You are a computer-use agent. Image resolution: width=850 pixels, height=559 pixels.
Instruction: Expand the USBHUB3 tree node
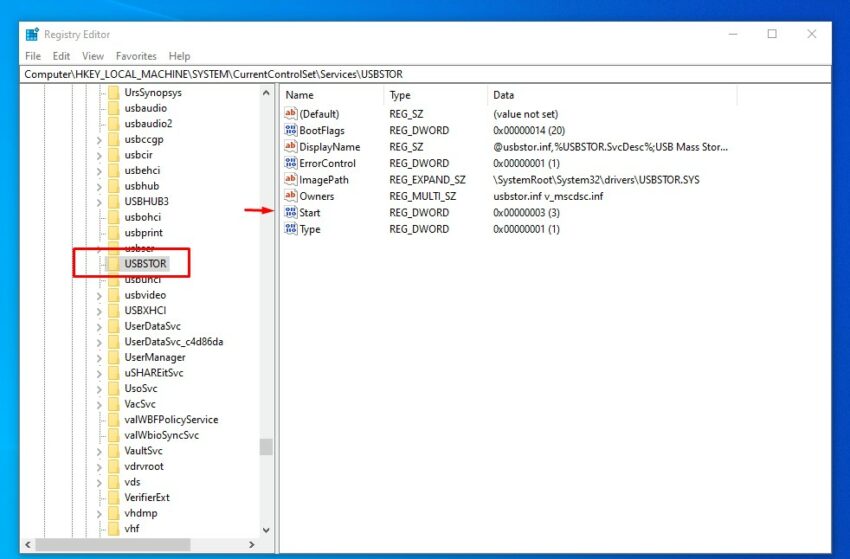pos(99,202)
